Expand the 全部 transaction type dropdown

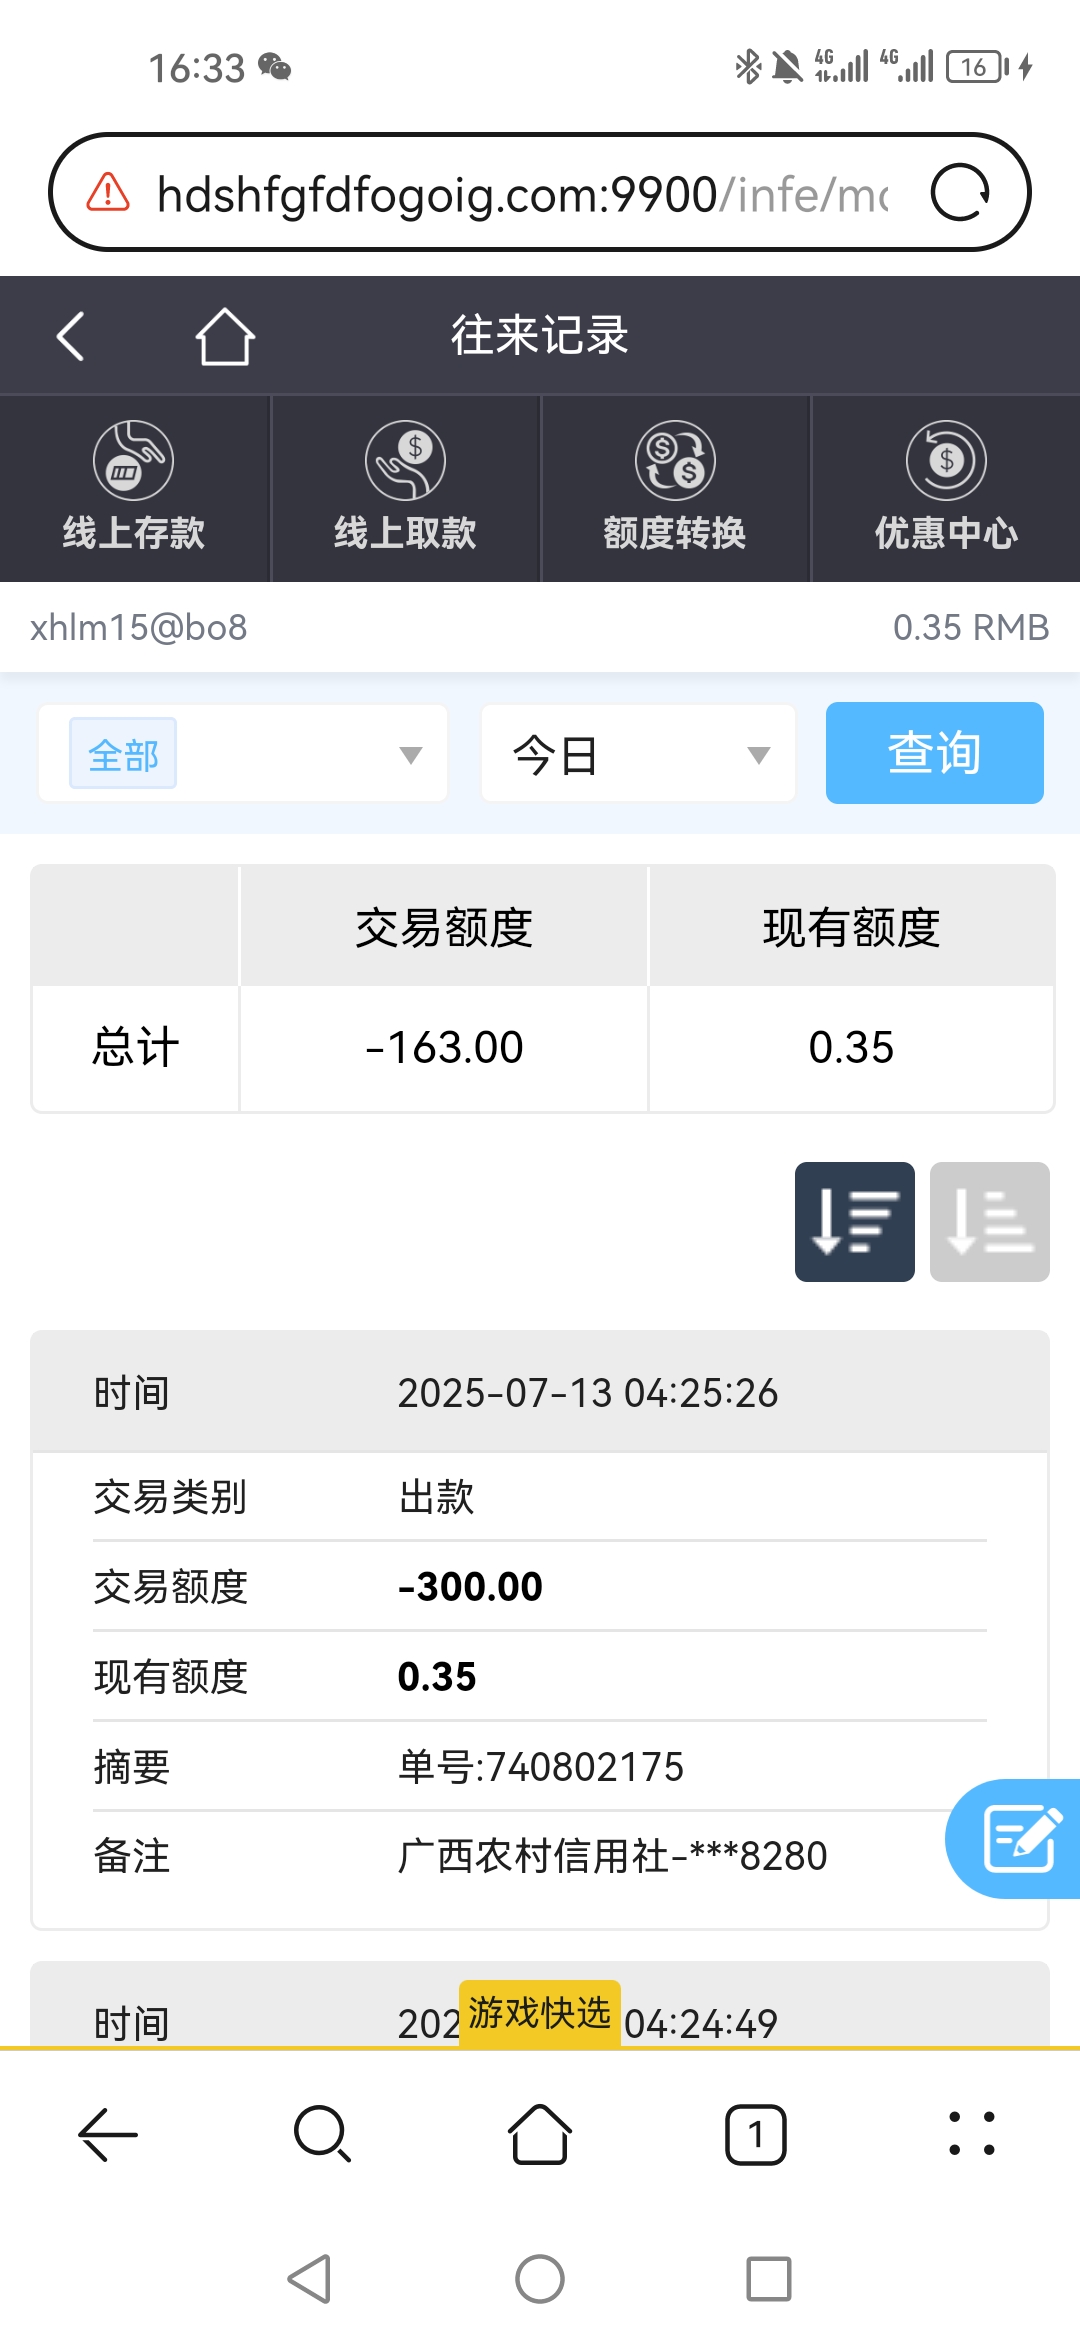[x=243, y=754]
